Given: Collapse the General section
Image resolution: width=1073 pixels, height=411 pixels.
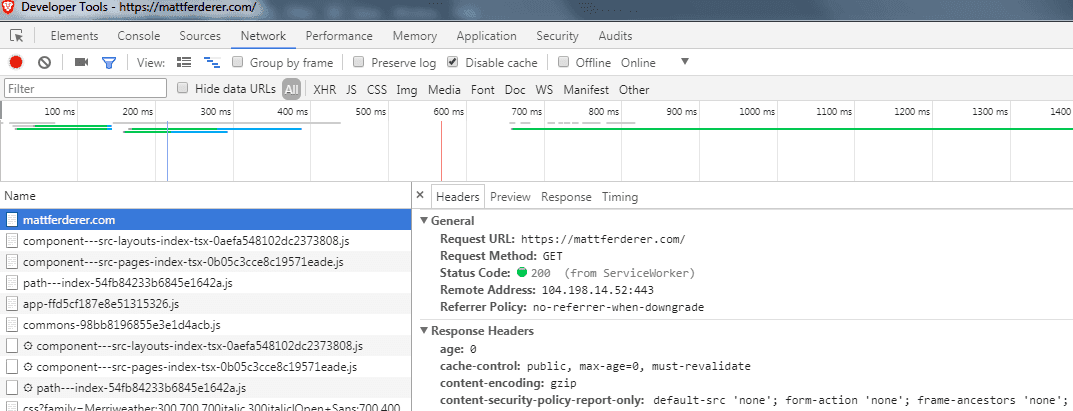Looking at the screenshot, I should coord(424,220).
